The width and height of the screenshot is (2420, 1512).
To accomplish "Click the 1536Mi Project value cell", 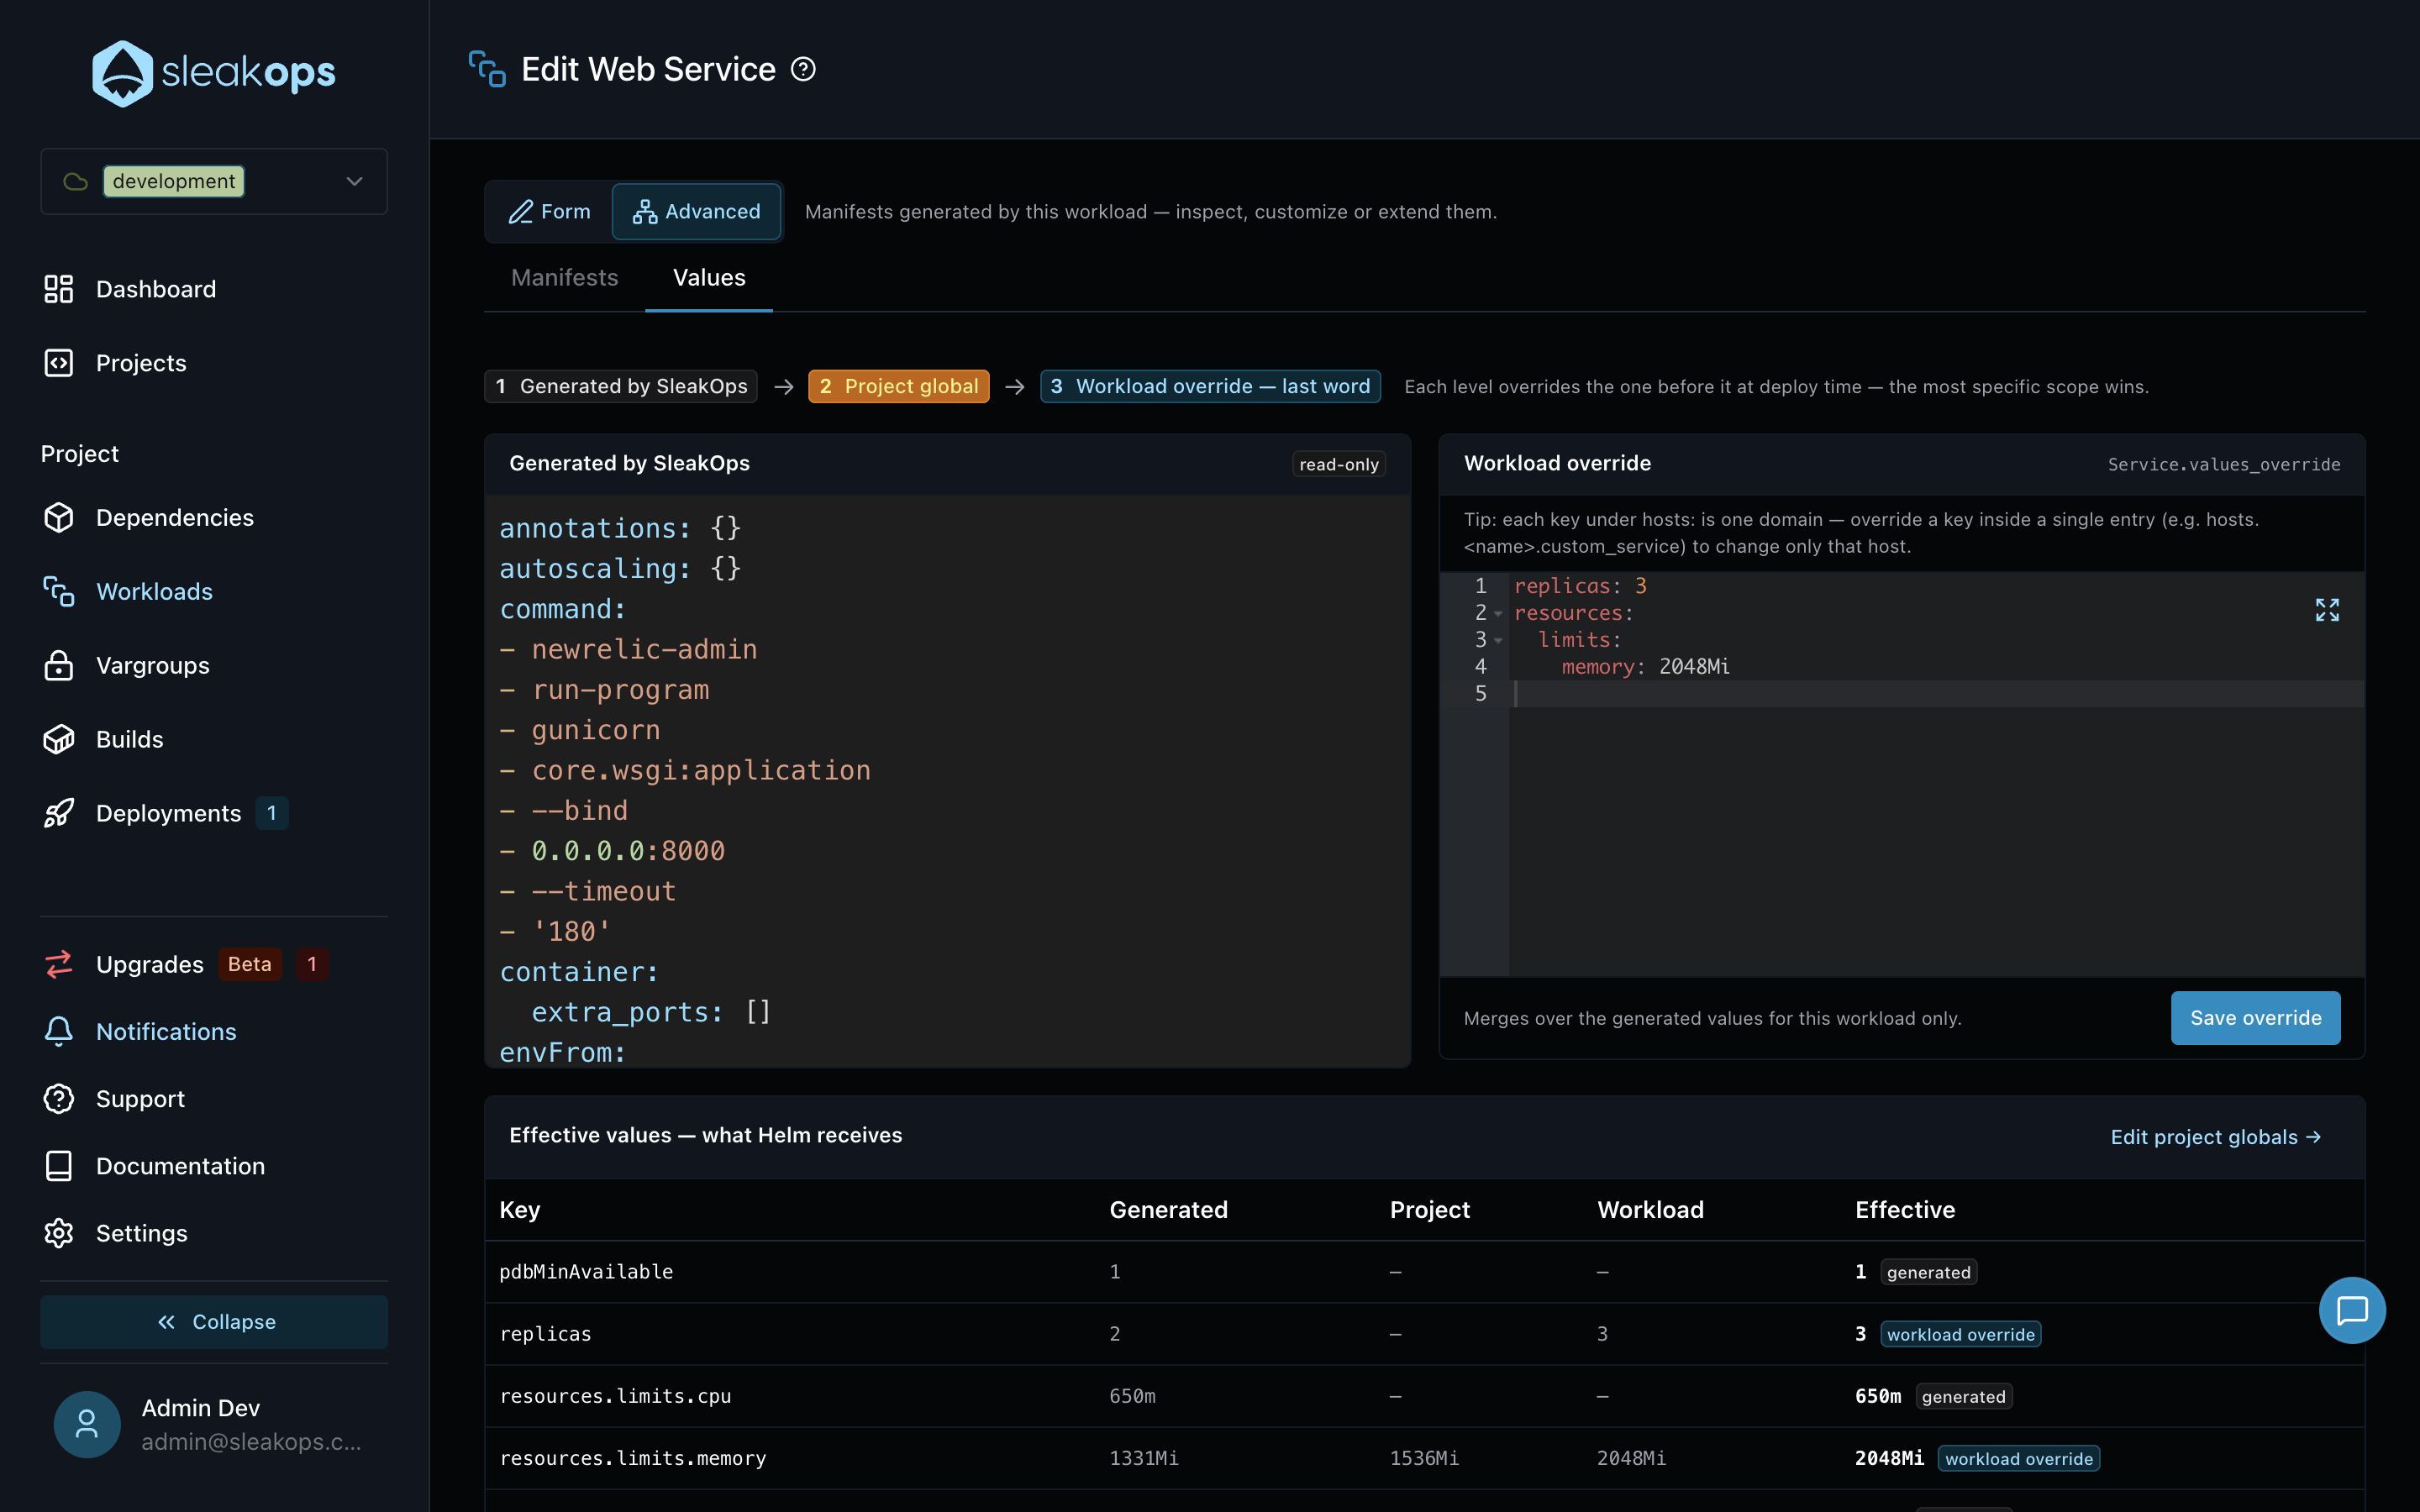I will (x=1424, y=1458).
